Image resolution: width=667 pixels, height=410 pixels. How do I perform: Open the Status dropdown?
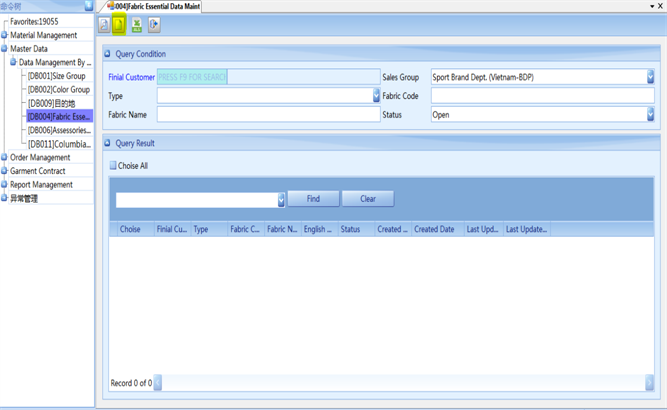tap(650, 115)
